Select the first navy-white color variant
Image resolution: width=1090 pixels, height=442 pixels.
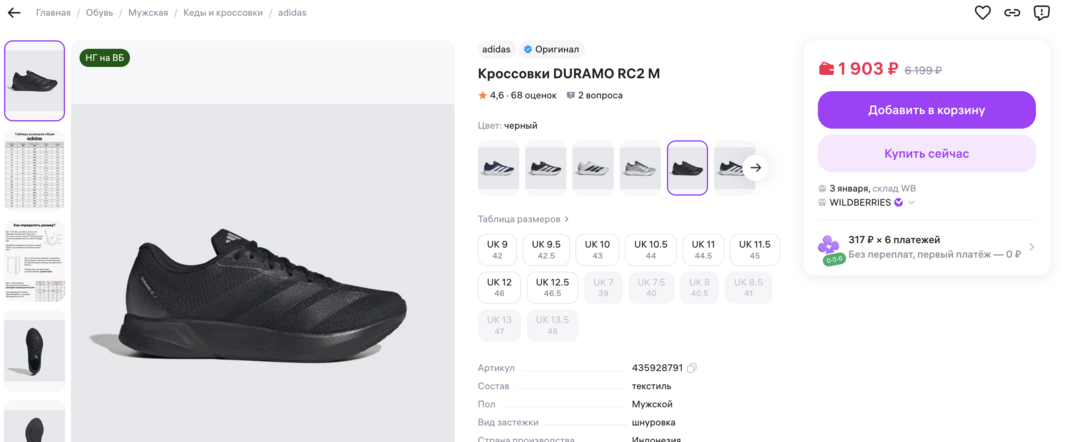pos(498,168)
